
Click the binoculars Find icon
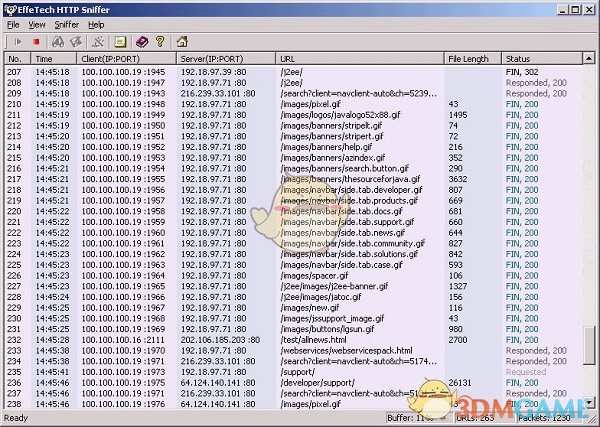tap(60, 42)
